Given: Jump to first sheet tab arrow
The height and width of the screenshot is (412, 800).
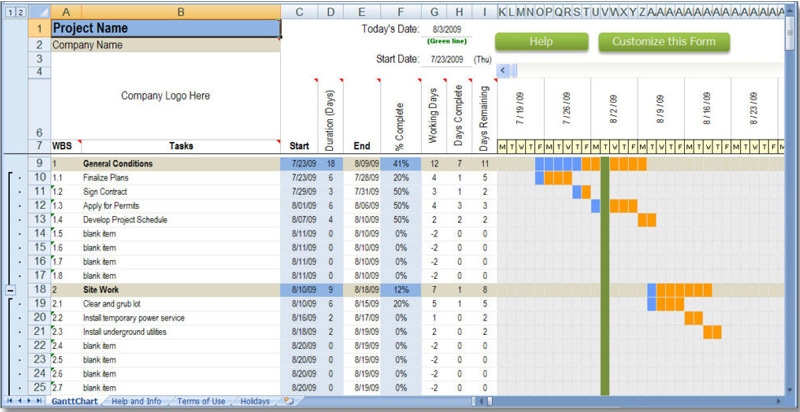Looking at the screenshot, I should point(10,401).
